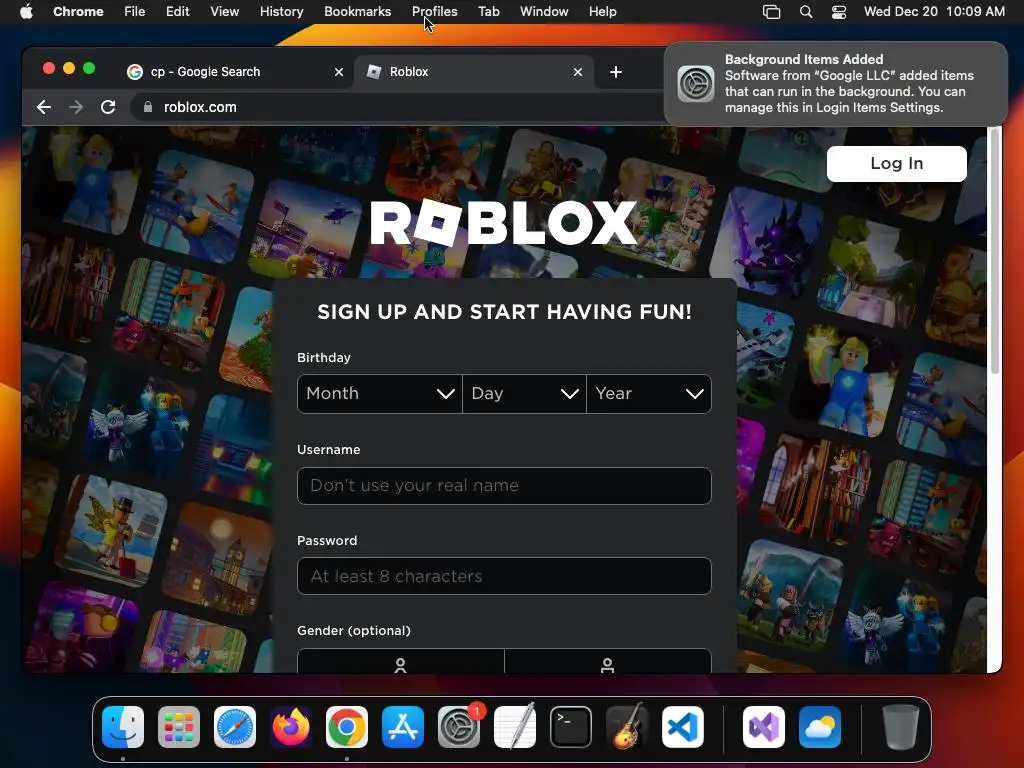Open Visual Studio Code from the Dock
This screenshot has height=768, width=1024.
(682, 727)
